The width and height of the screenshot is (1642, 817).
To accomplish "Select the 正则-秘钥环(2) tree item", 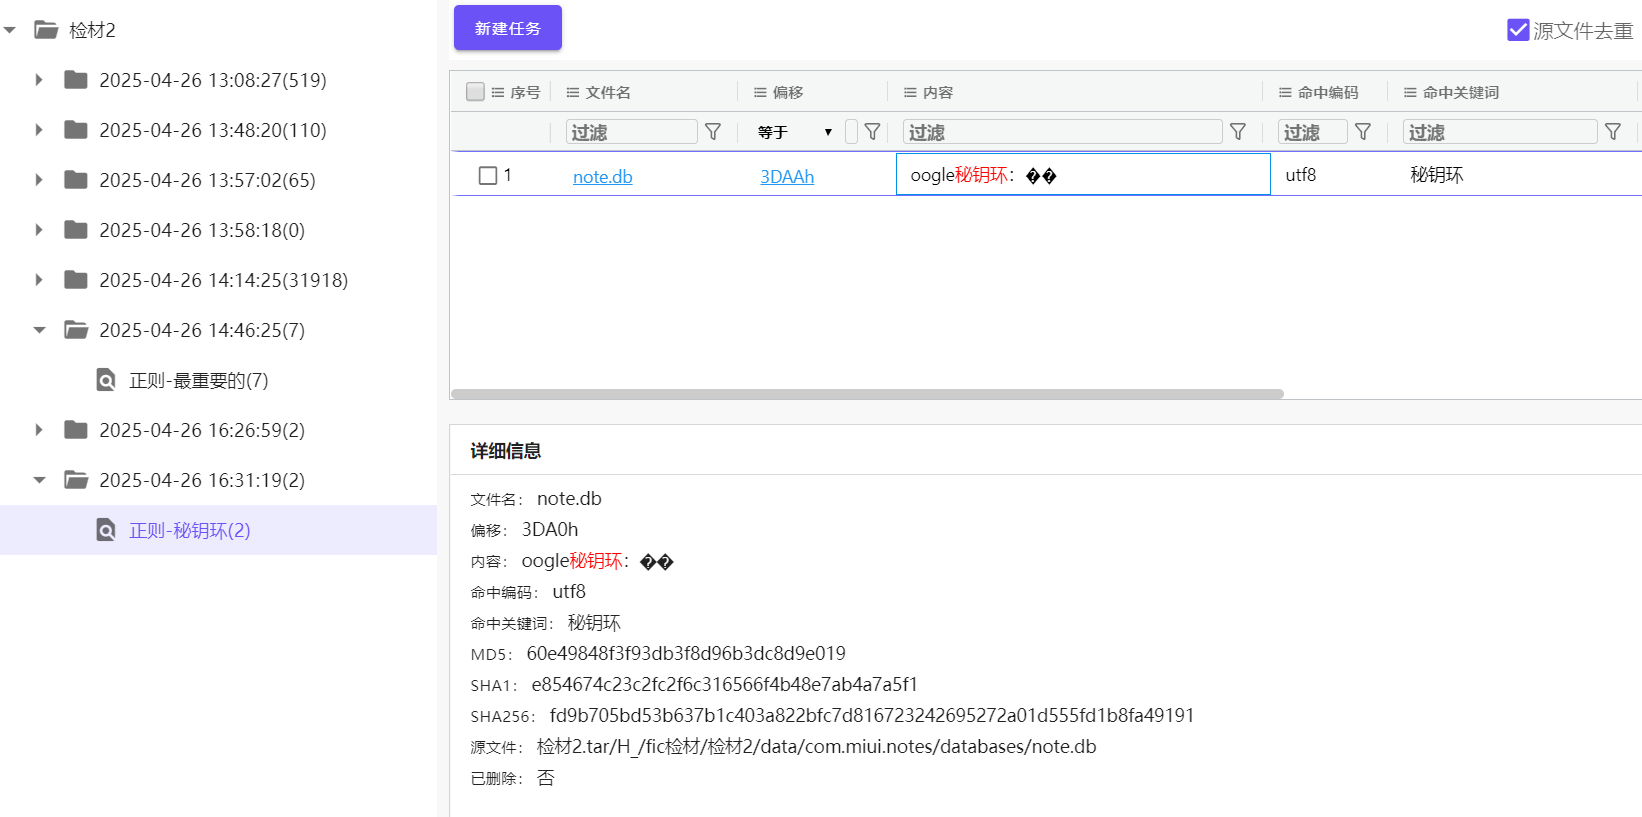I will click(190, 530).
